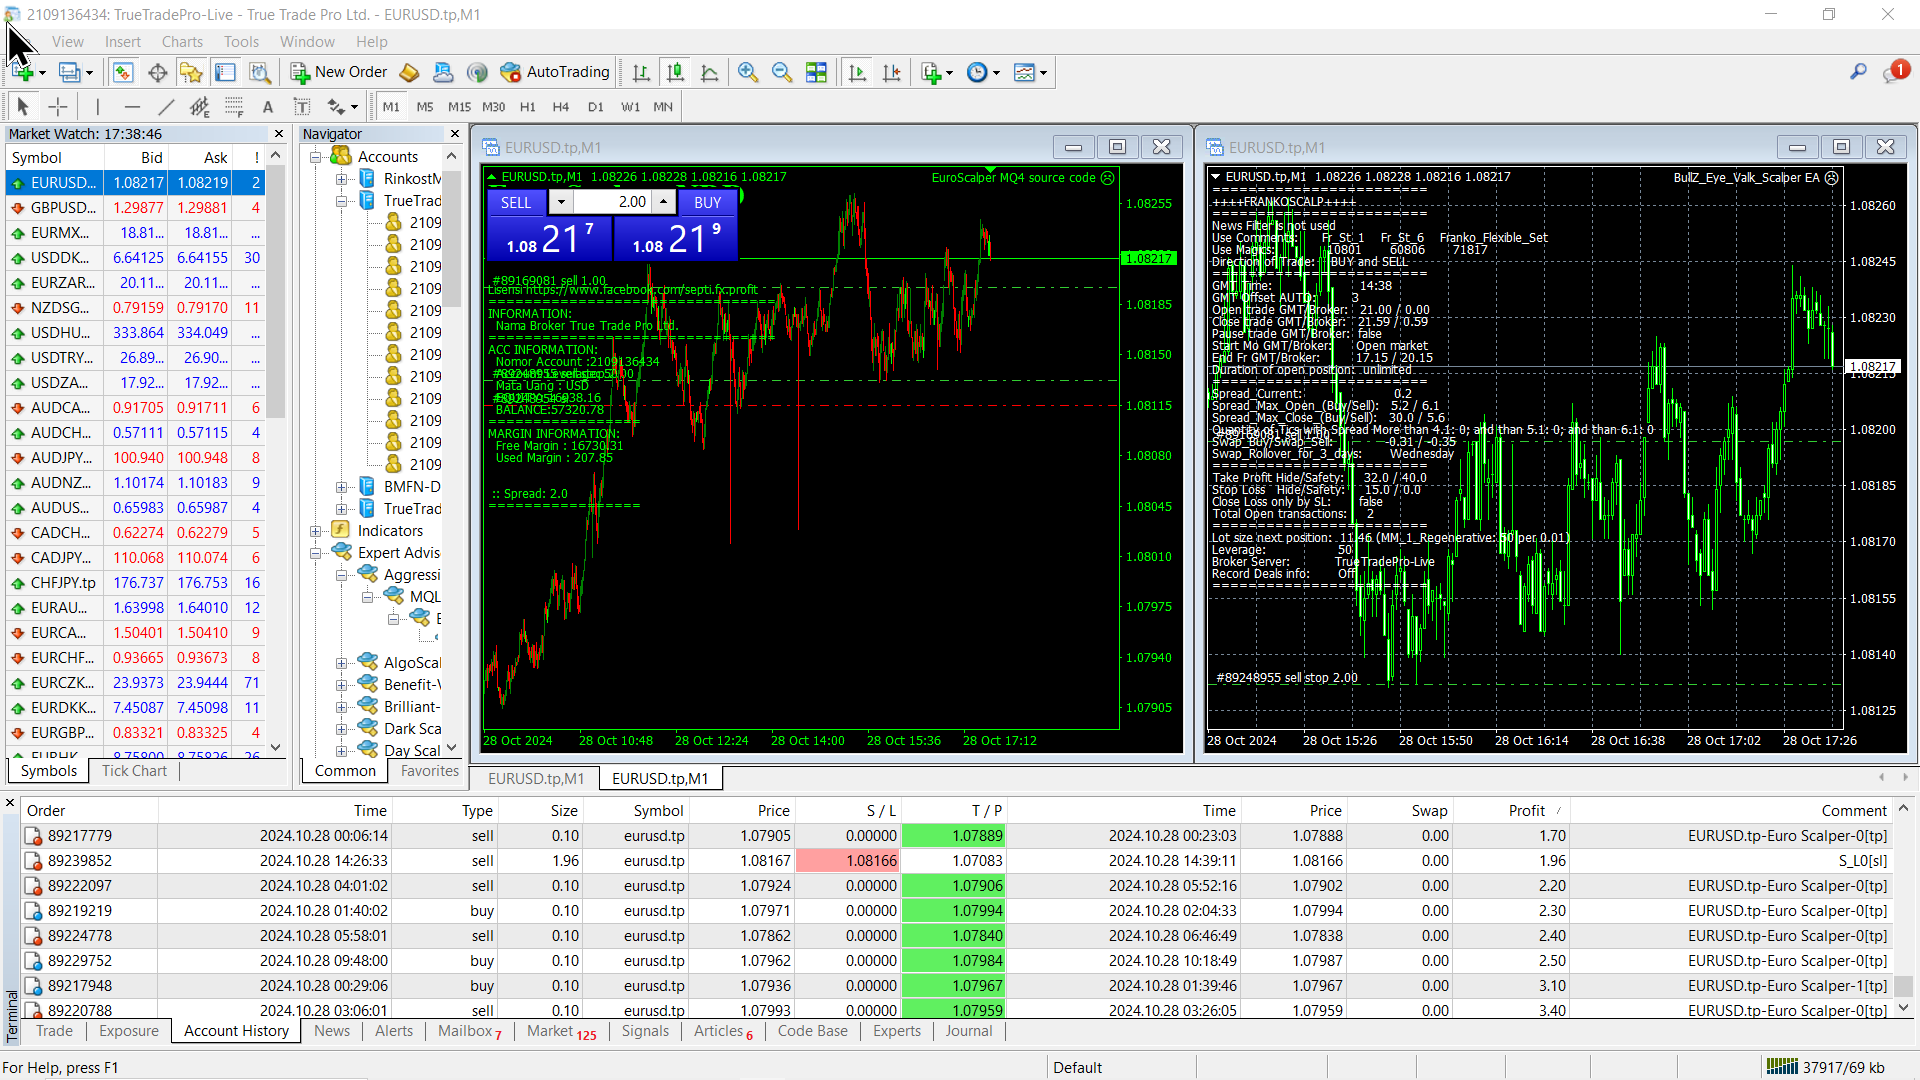The height and width of the screenshot is (1080, 1920).
Task: Select the M5 timeframe button
Action: tap(425, 106)
